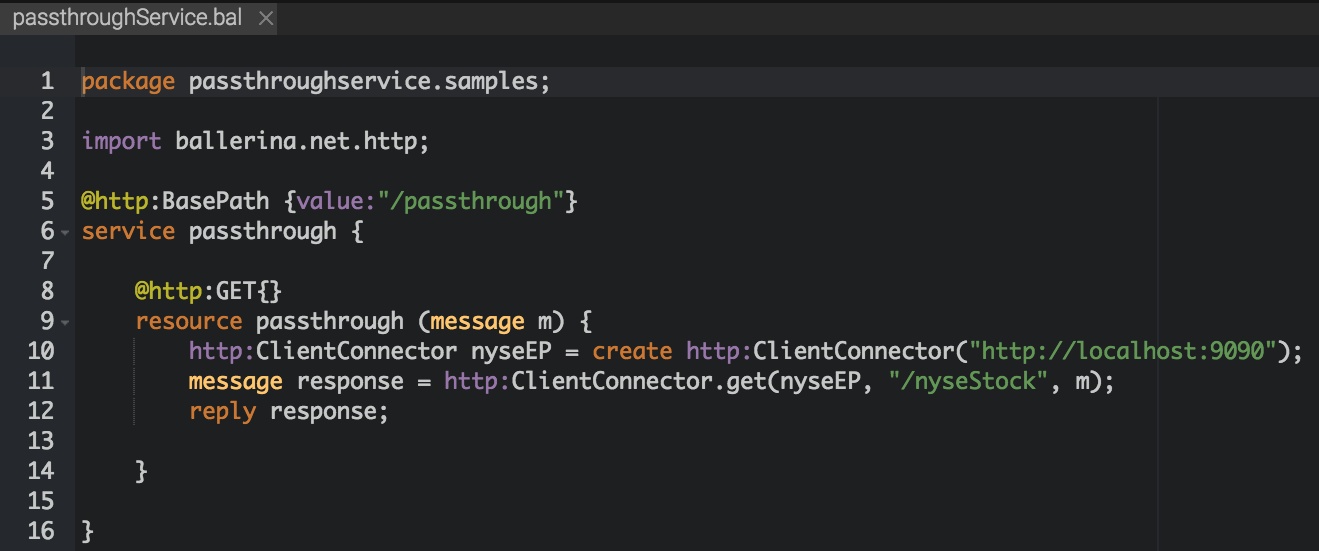
Task: Click the "http://localhost:9090" URL string
Action: [1130, 351]
